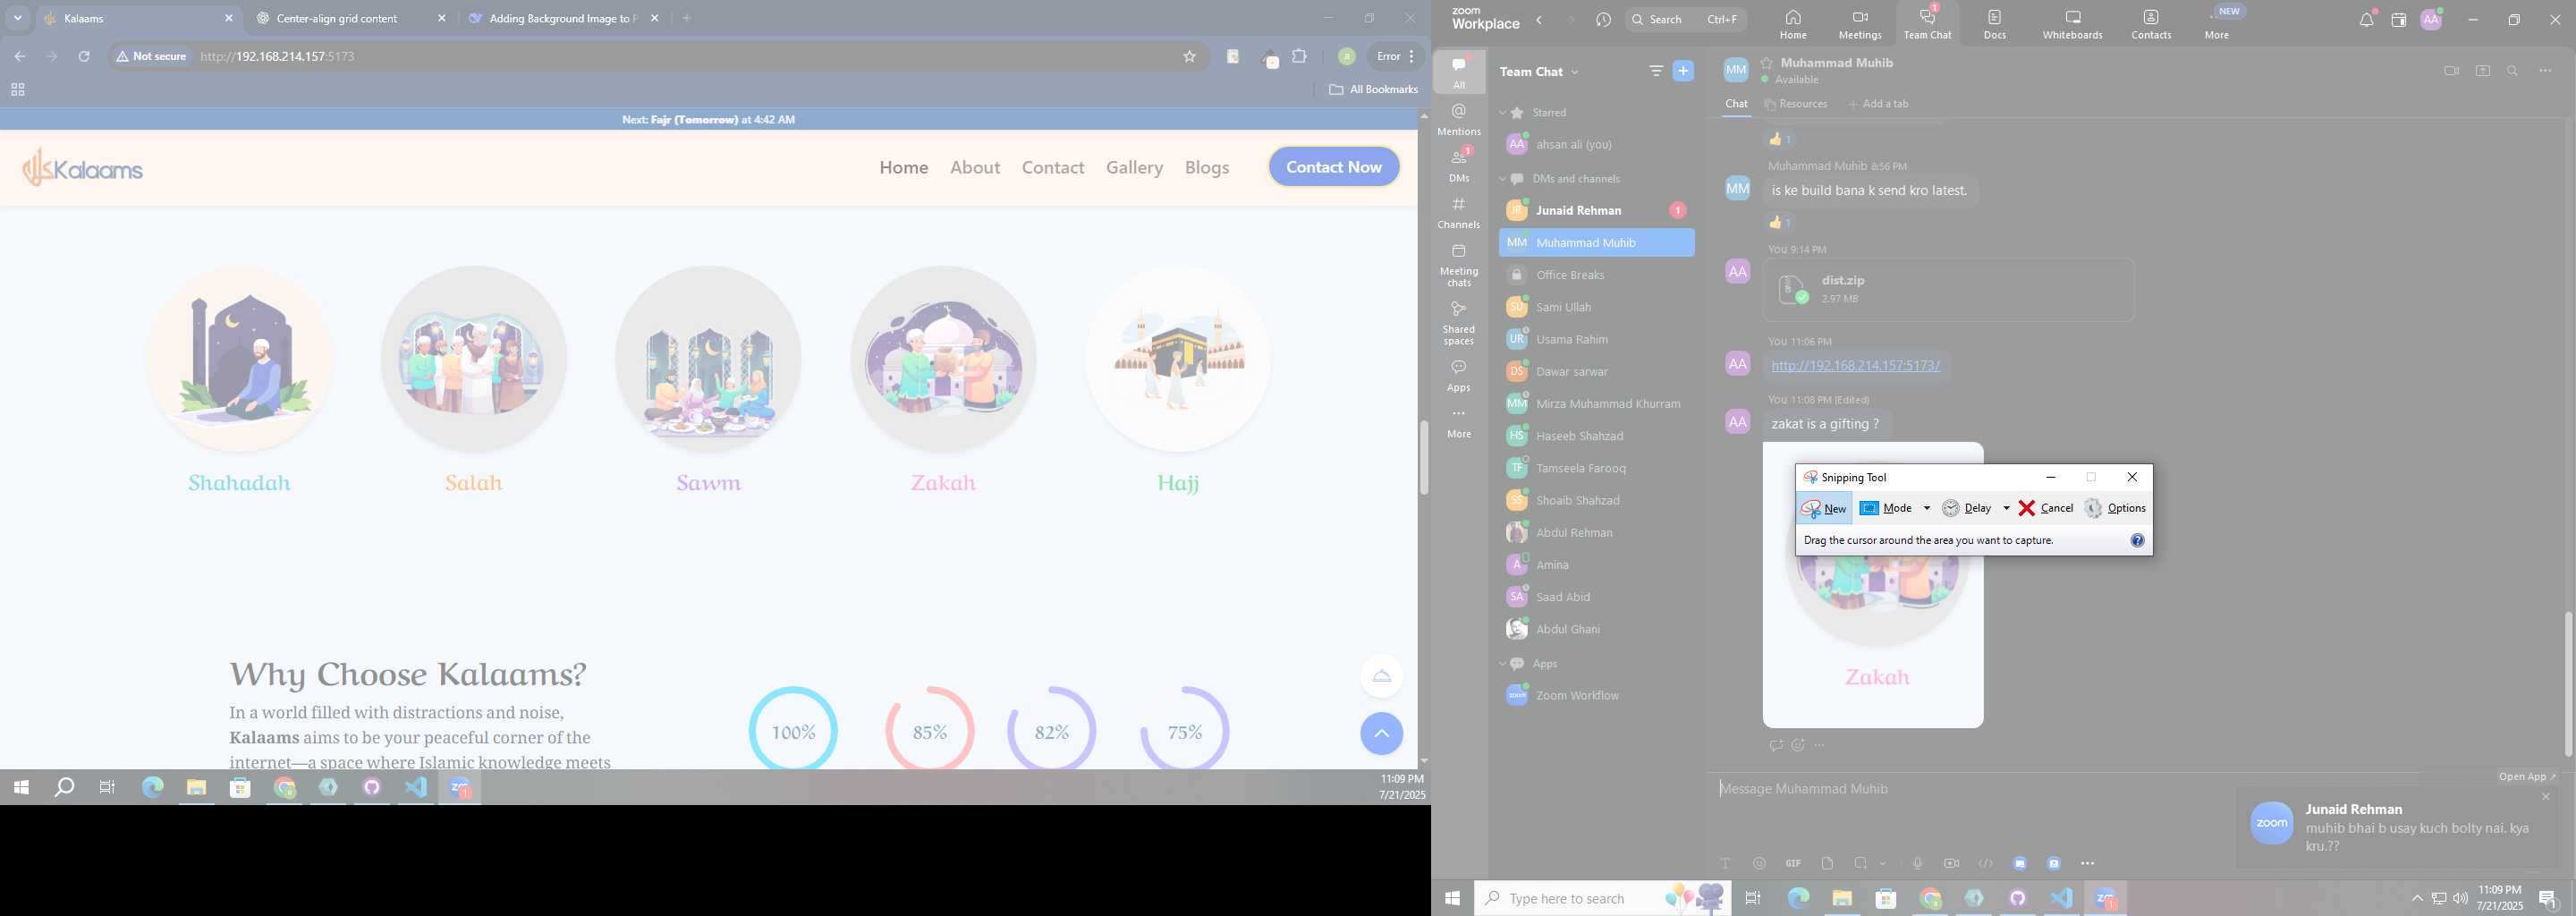Click the Contact Now button
The image size is (2576, 916).
point(1333,167)
